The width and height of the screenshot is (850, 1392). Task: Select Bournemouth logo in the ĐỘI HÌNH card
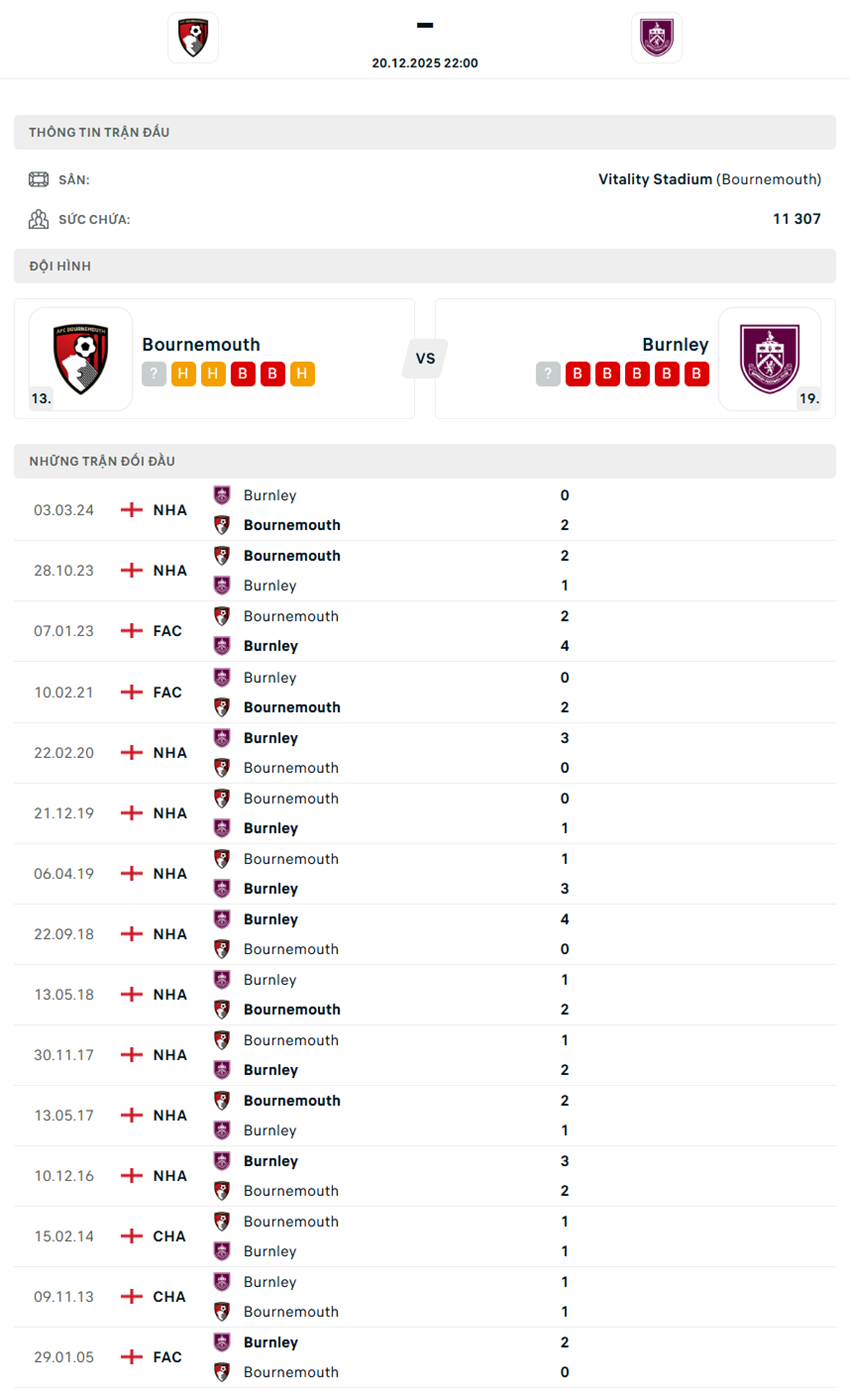(x=80, y=358)
